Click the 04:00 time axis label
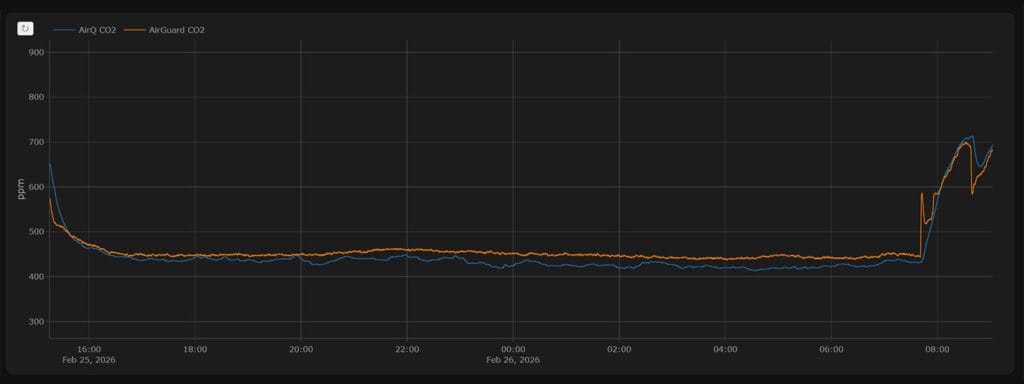Viewport: 1024px width, 384px height. coord(726,349)
